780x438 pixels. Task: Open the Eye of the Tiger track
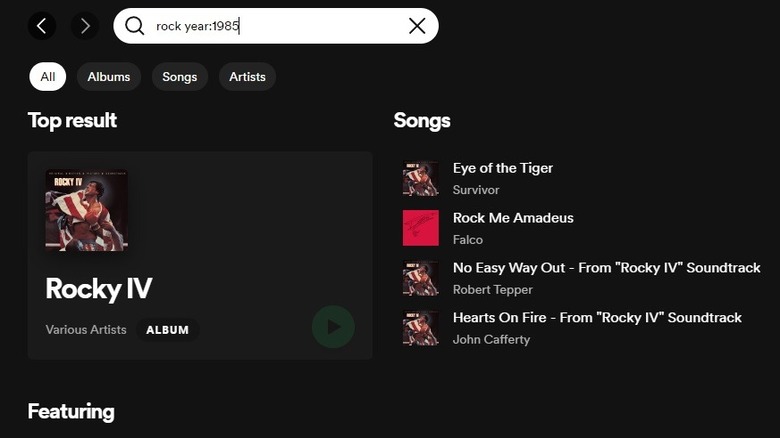[x=502, y=168]
